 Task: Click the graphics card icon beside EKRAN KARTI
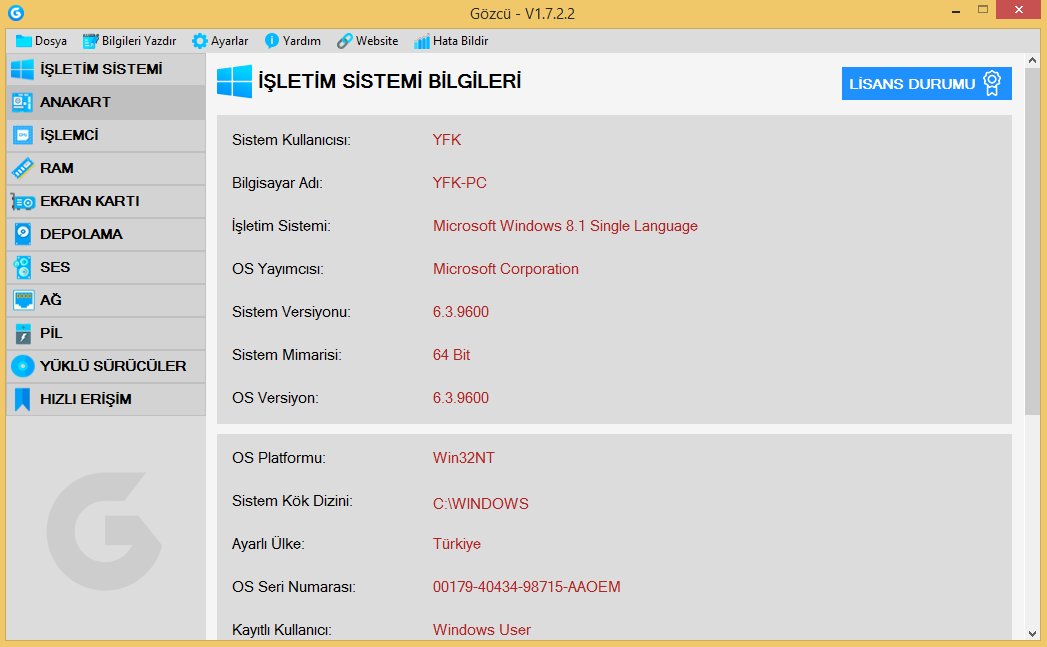tap(23, 202)
